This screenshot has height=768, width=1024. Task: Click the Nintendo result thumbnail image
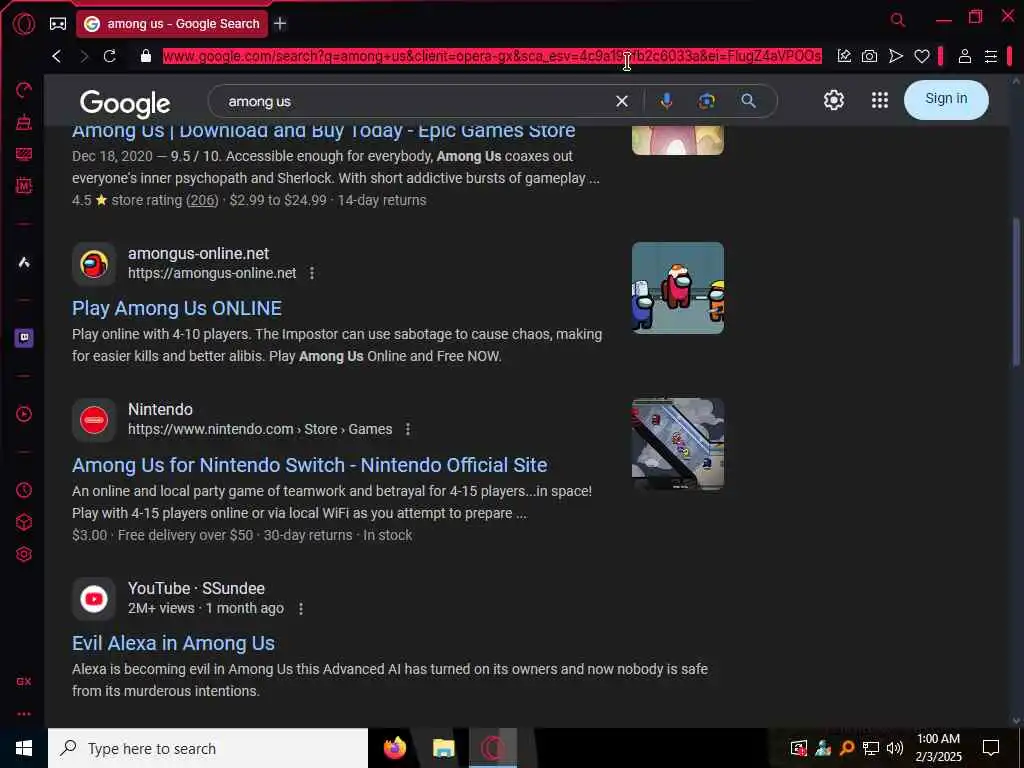pos(677,444)
